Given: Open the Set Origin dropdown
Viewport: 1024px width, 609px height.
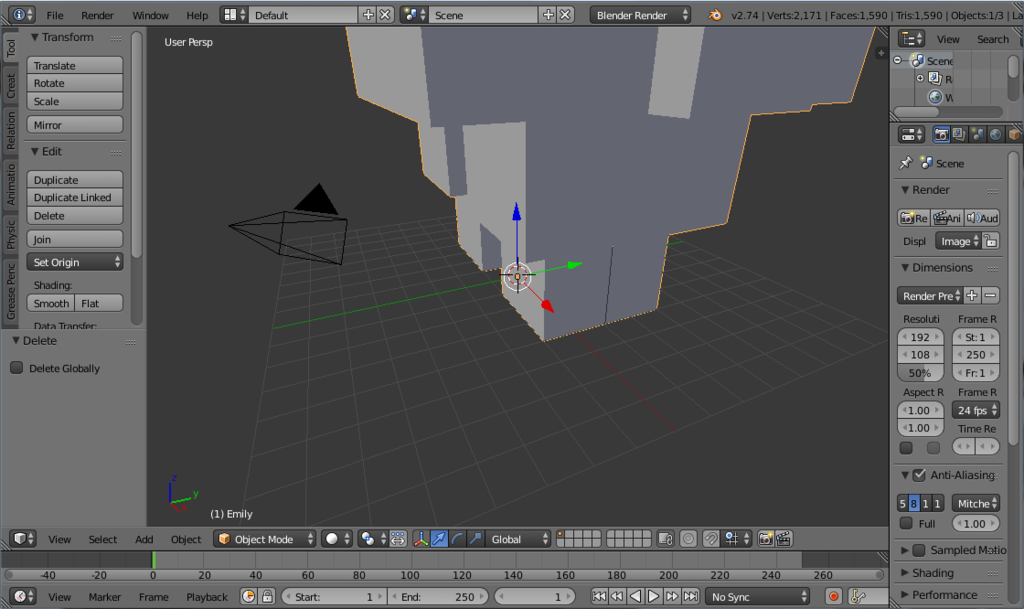Looking at the screenshot, I should pyautogui.click(x=75, y=262).
